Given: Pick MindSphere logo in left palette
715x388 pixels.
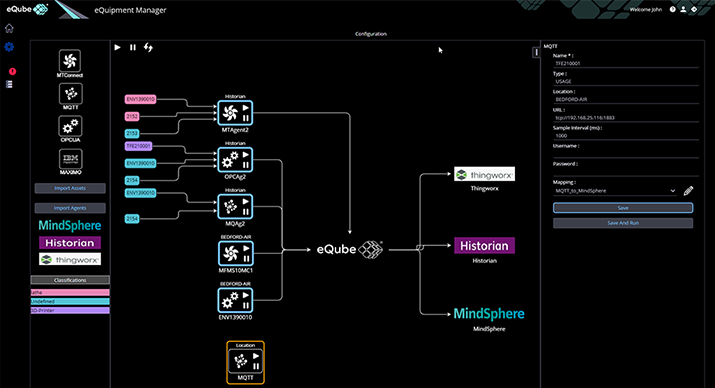Looking at the screenshot, I should (x=70, y=225).
